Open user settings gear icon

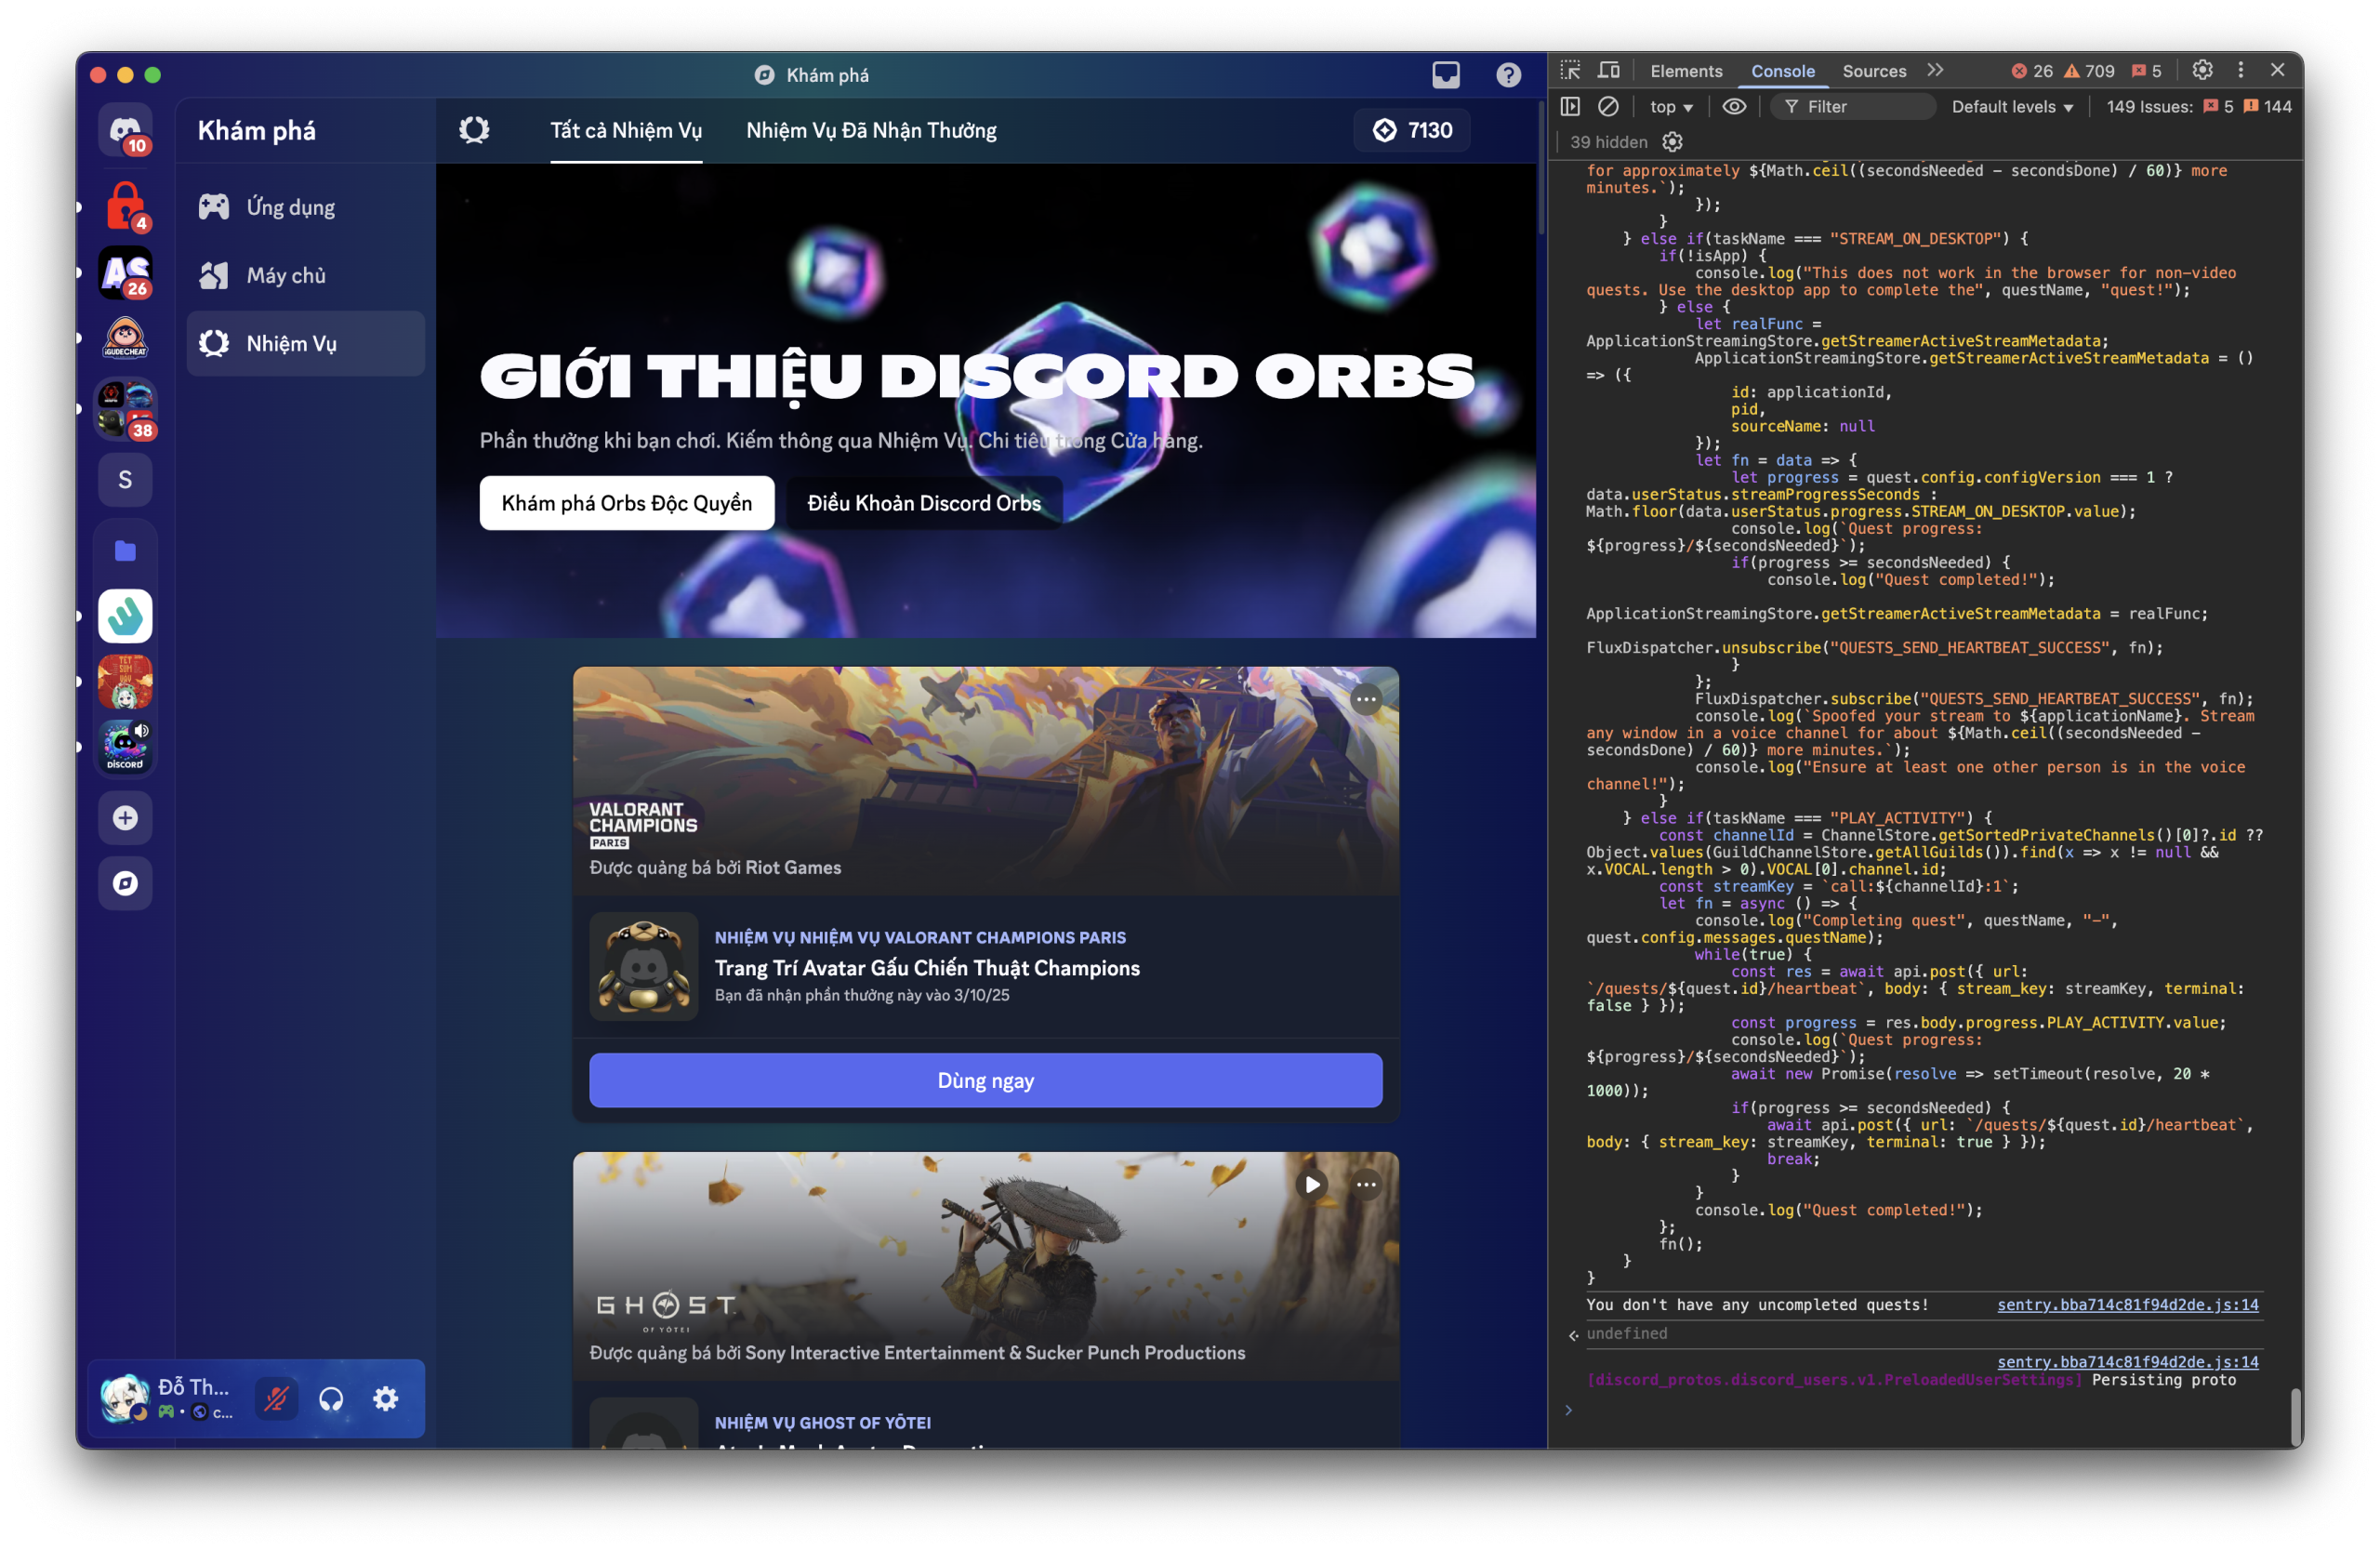click(386, 1398)
